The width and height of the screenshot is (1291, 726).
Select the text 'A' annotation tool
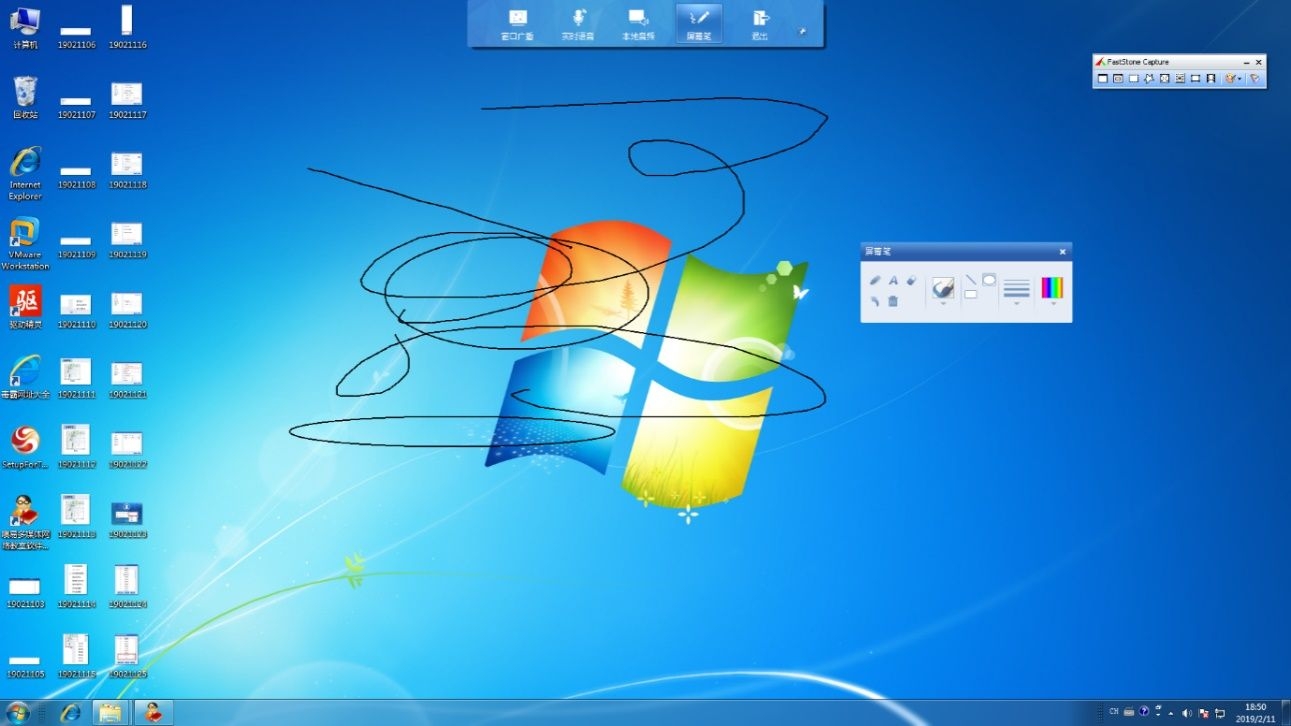point(893,281)
